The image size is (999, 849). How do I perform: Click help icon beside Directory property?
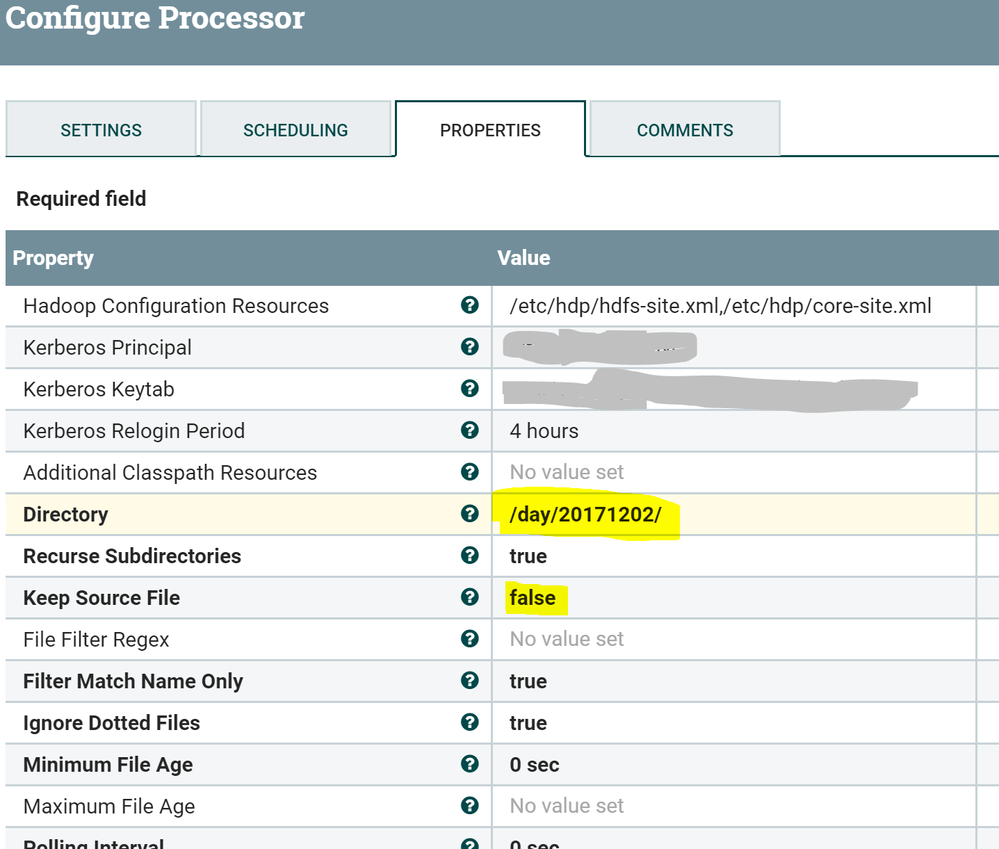[x=469, y=514]
